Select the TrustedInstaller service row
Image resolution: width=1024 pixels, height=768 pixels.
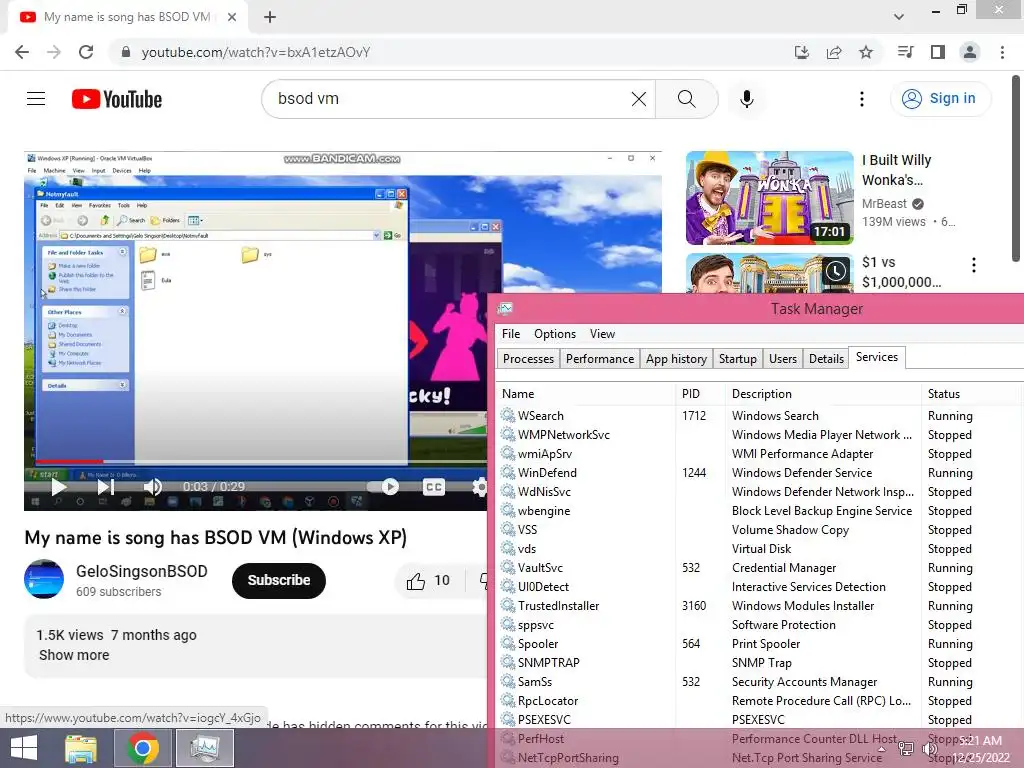pos(758,606)
